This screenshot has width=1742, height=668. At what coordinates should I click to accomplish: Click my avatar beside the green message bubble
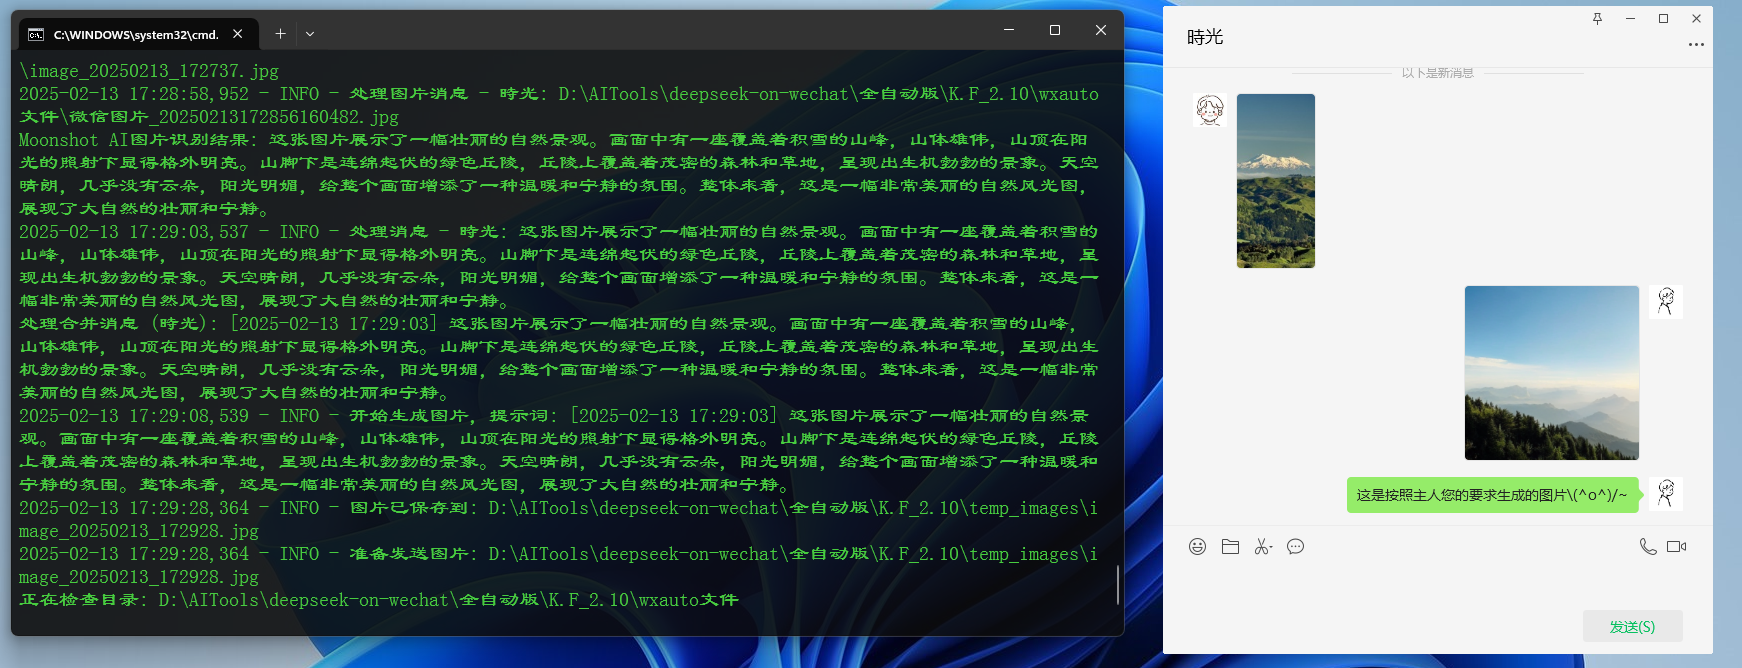click(1666, 494)
